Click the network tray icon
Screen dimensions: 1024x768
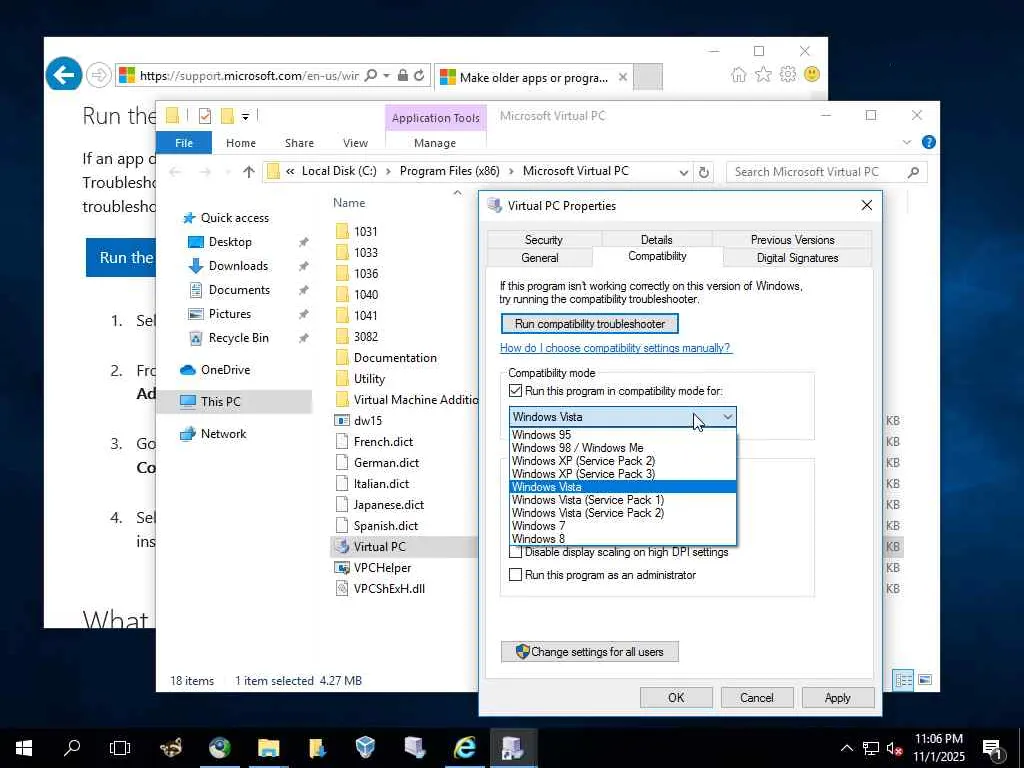click(x=870, y=748)
